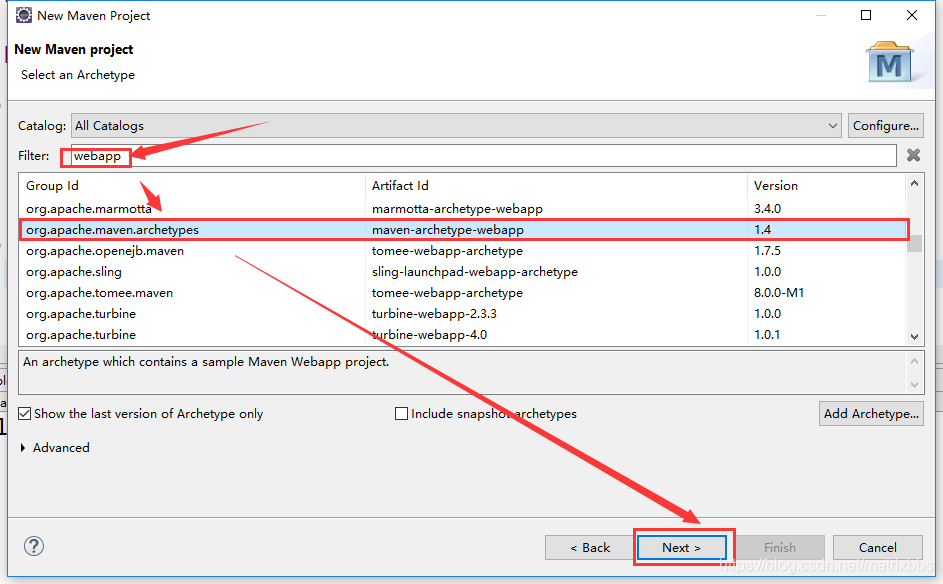Sort by Artifact Id column header
This screenshot has width=943, height=584.
coord(556,185)
